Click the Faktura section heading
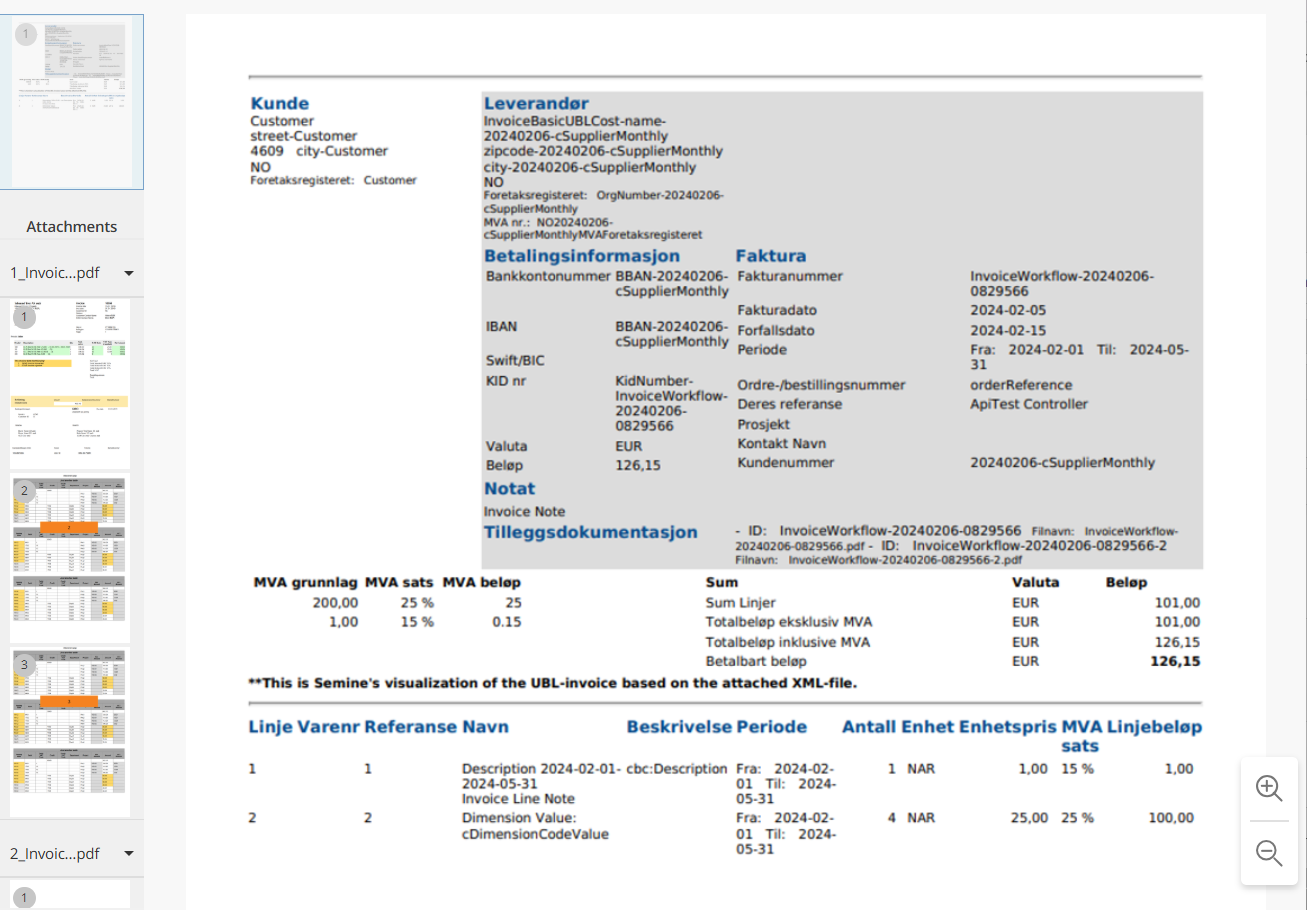Screen dimensions: 1307x910 (x=770, y=256)
